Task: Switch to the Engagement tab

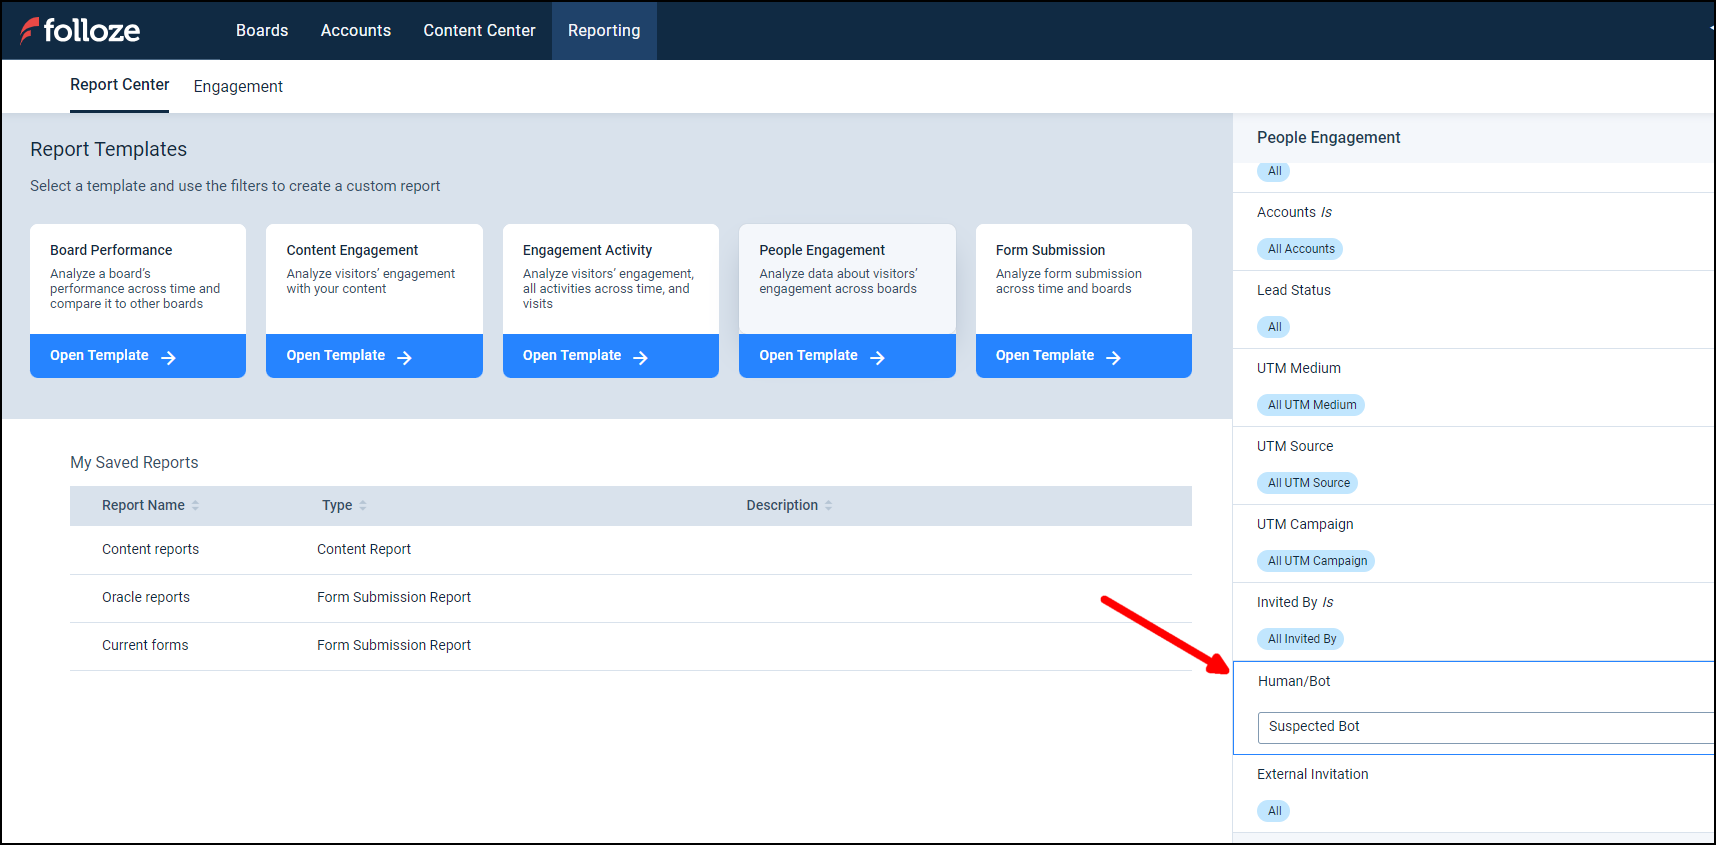Action: click(238, 87)
